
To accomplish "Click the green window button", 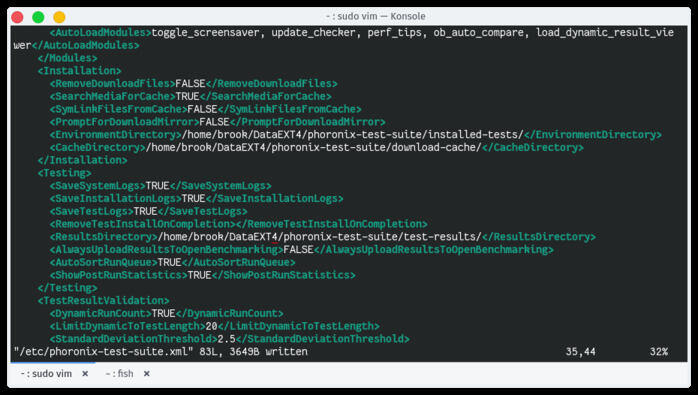I will pyautogui.click(x=38, y=17).
